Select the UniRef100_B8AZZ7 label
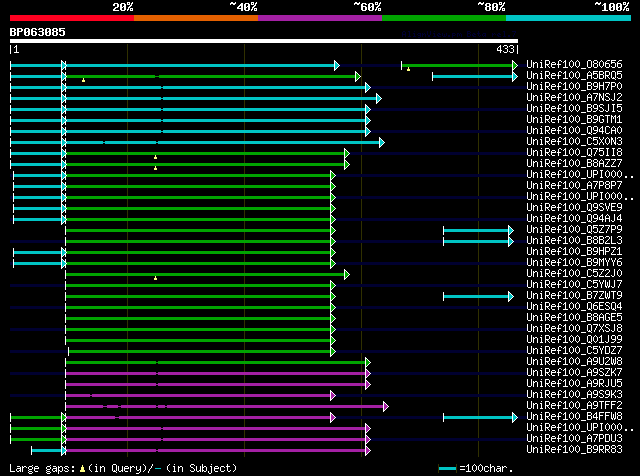 (574, 163)
